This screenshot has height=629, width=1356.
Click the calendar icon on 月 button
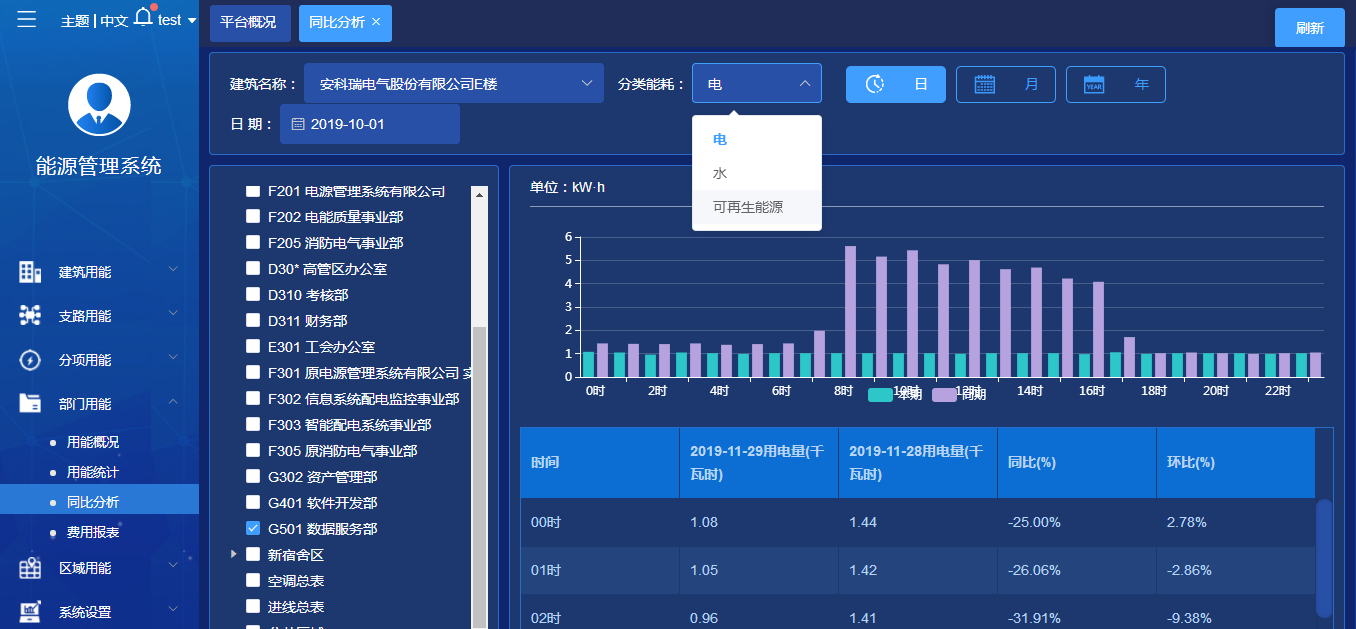coord(985,84)
